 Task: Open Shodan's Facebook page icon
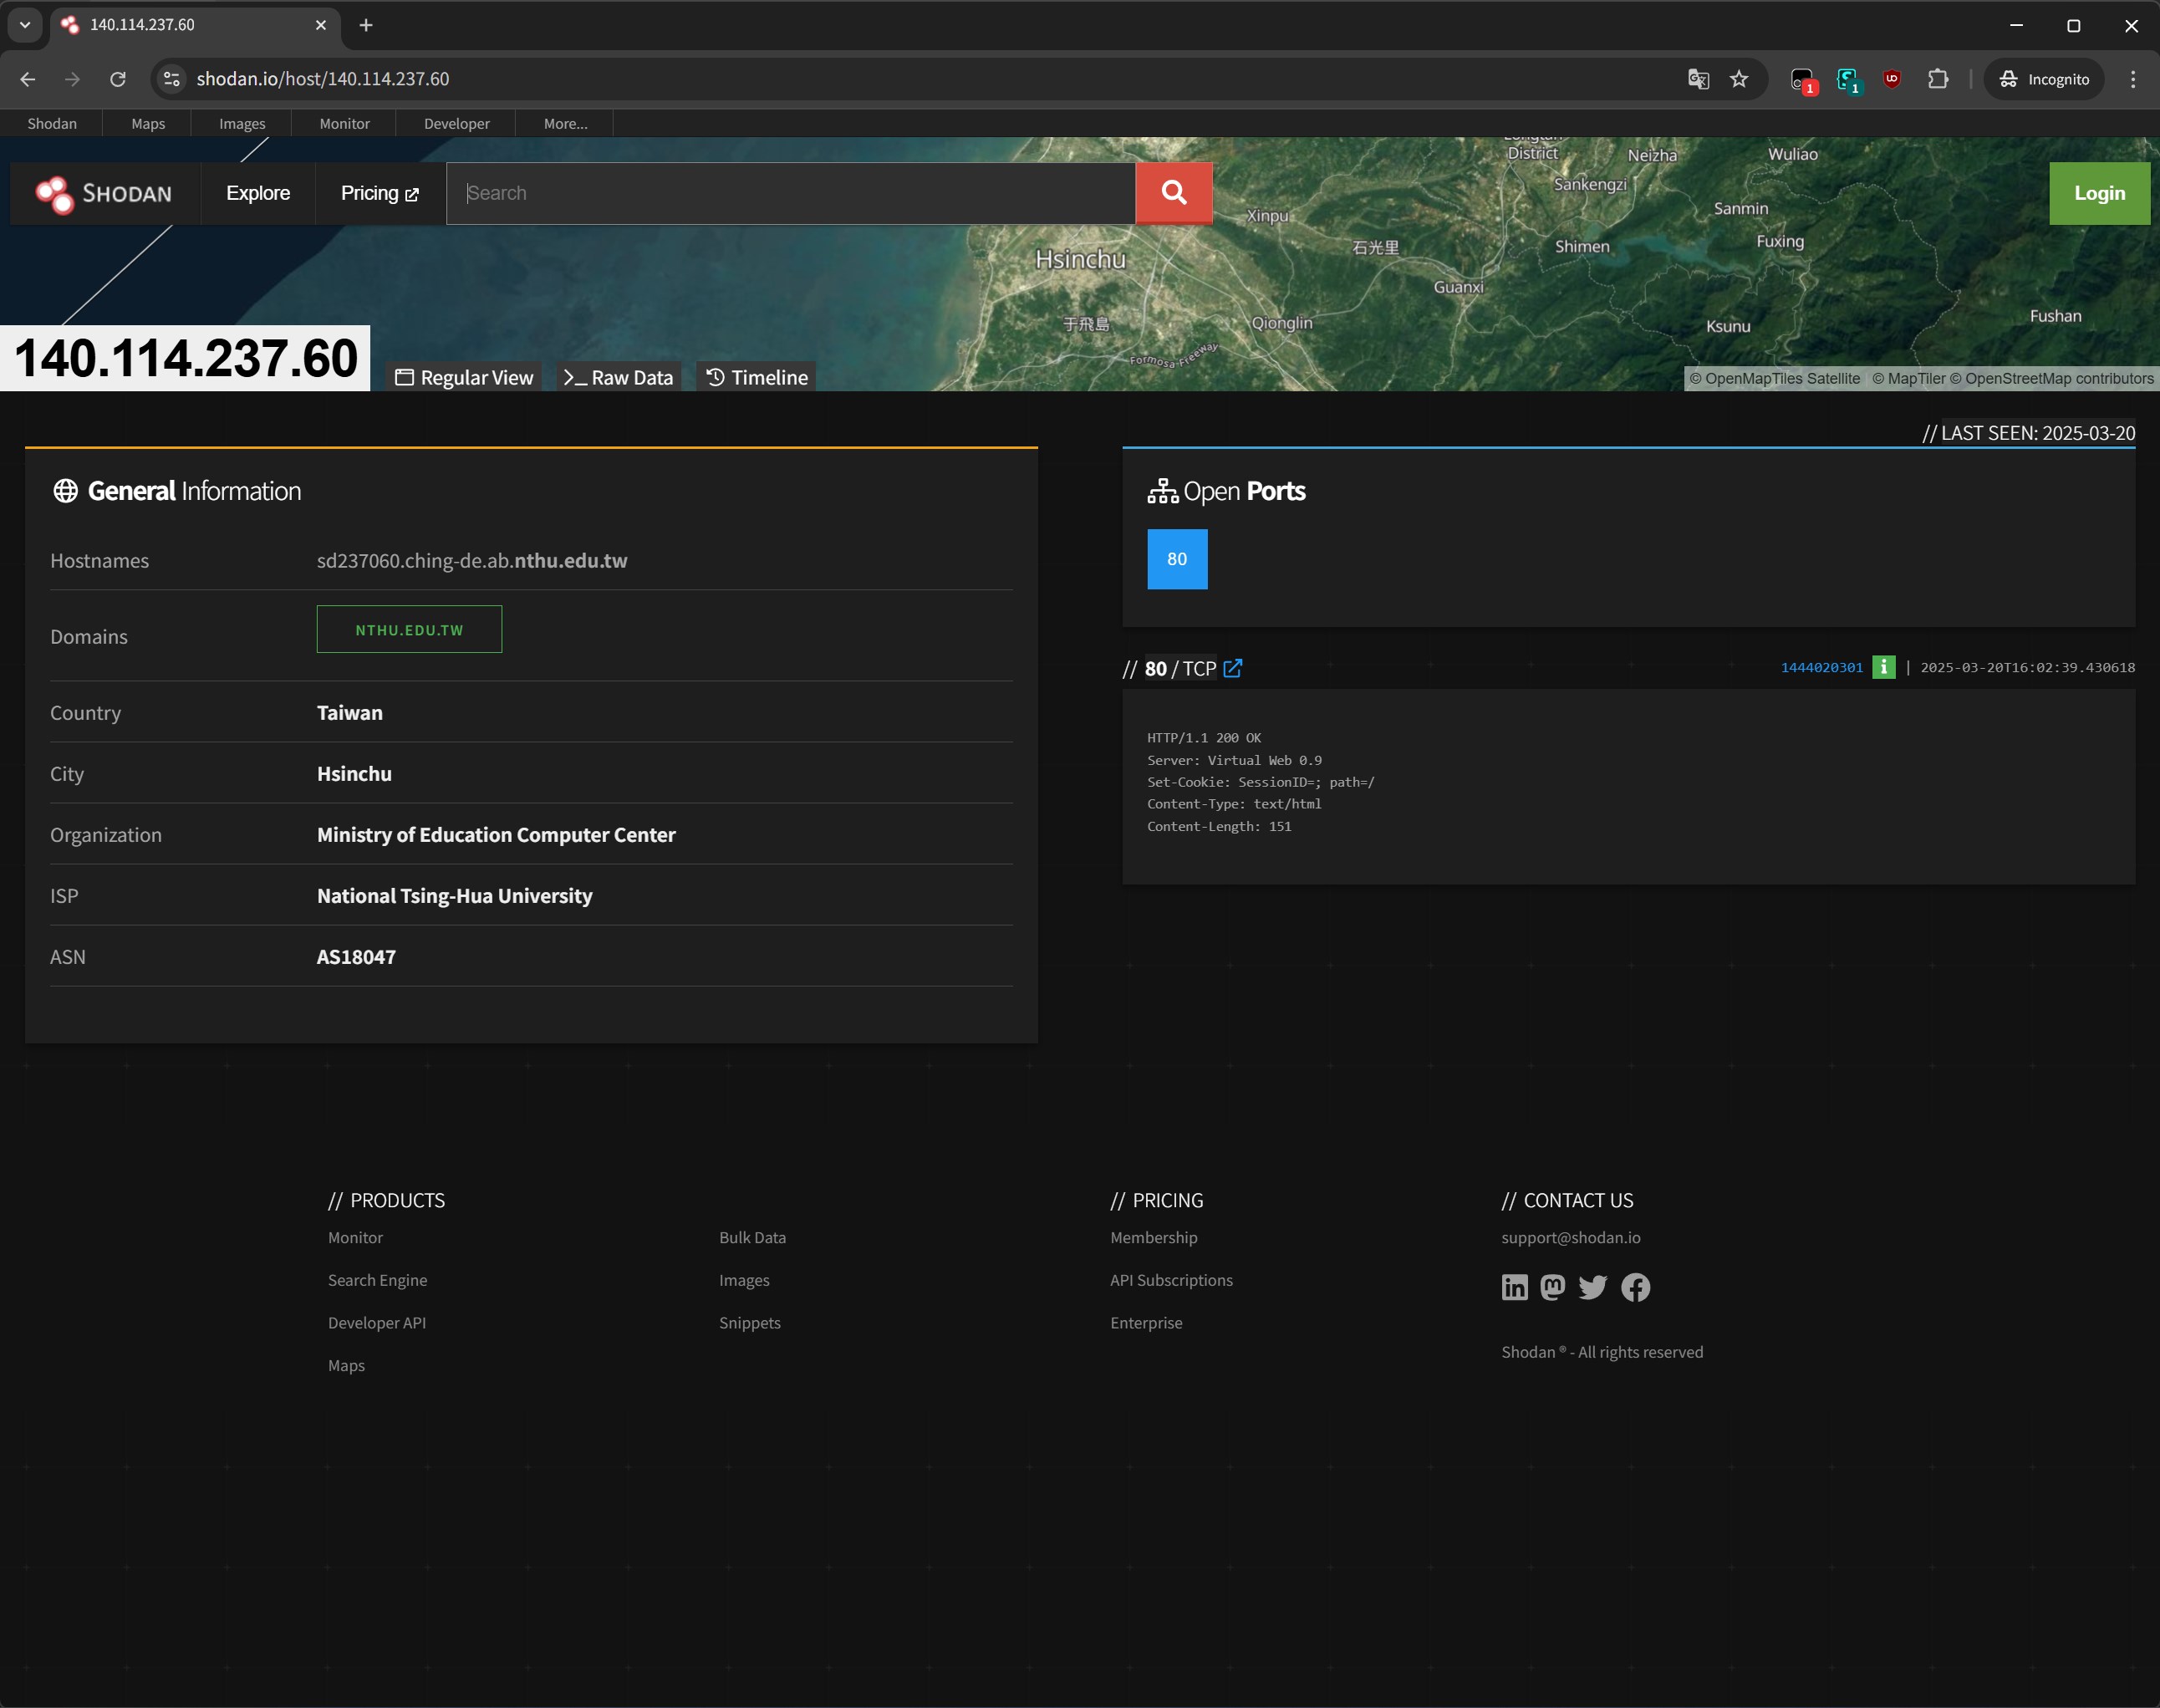[1636, 1287]
